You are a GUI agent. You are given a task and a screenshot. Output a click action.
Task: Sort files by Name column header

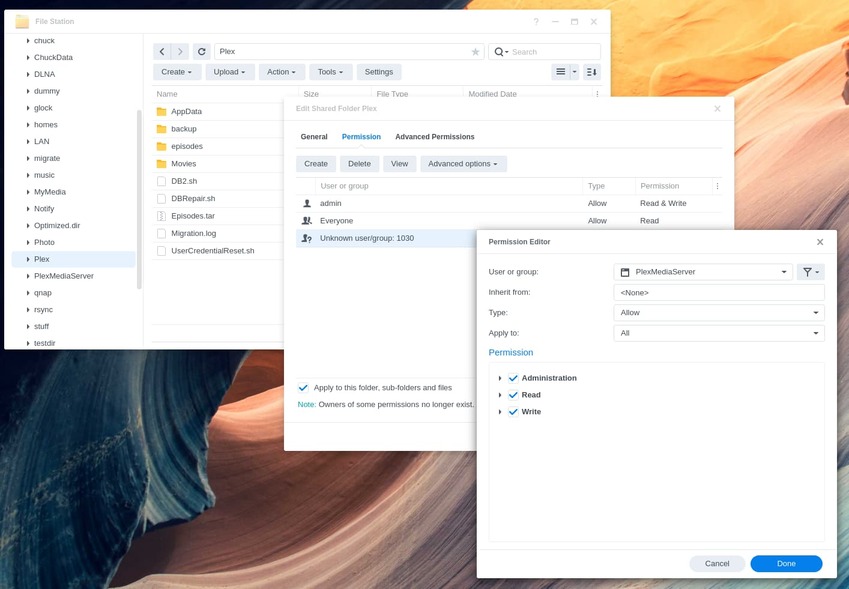[225, 94]
